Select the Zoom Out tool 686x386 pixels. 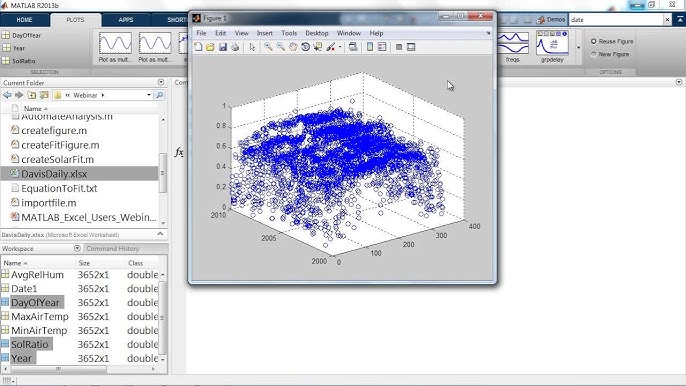click(280, 47)
